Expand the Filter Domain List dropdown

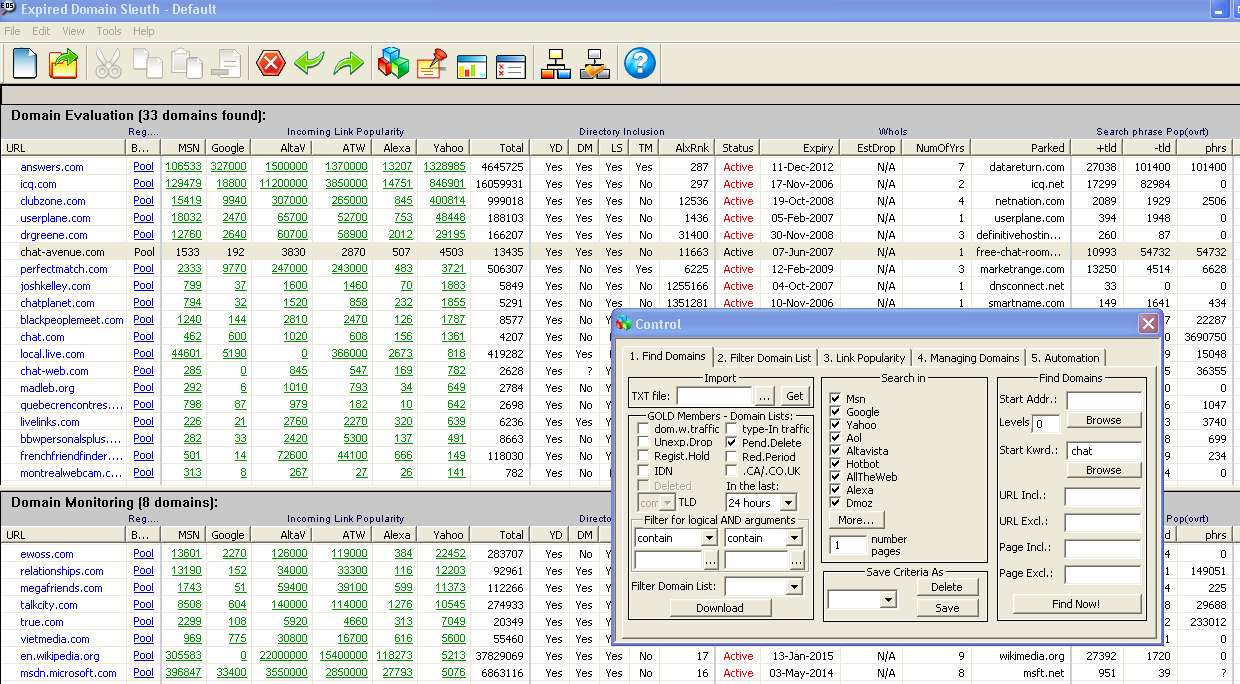(x=794, y=587)
